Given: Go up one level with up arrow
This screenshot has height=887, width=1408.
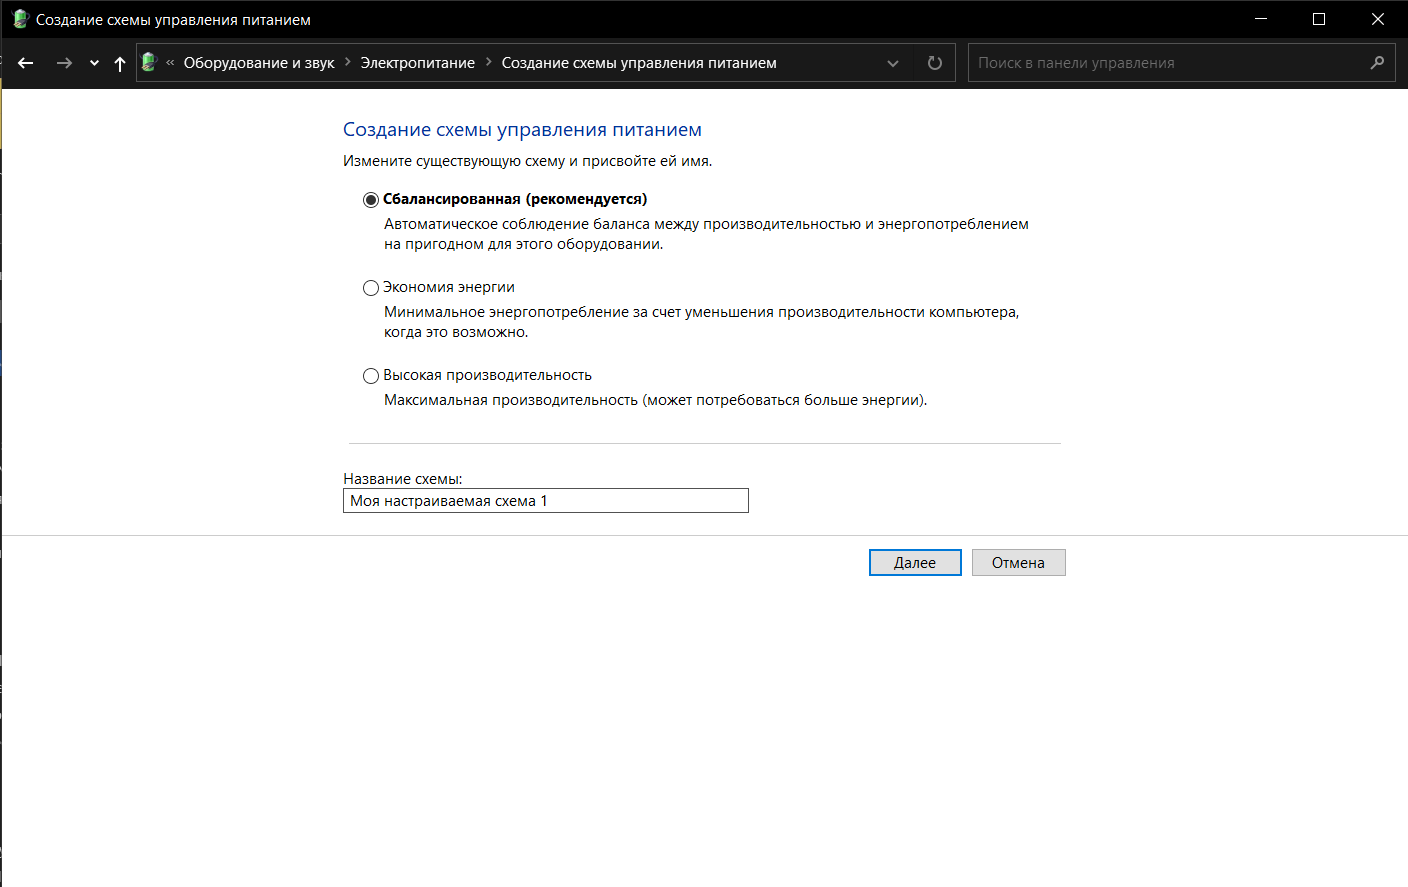Looking at the screenshot, I should (120, 63).
